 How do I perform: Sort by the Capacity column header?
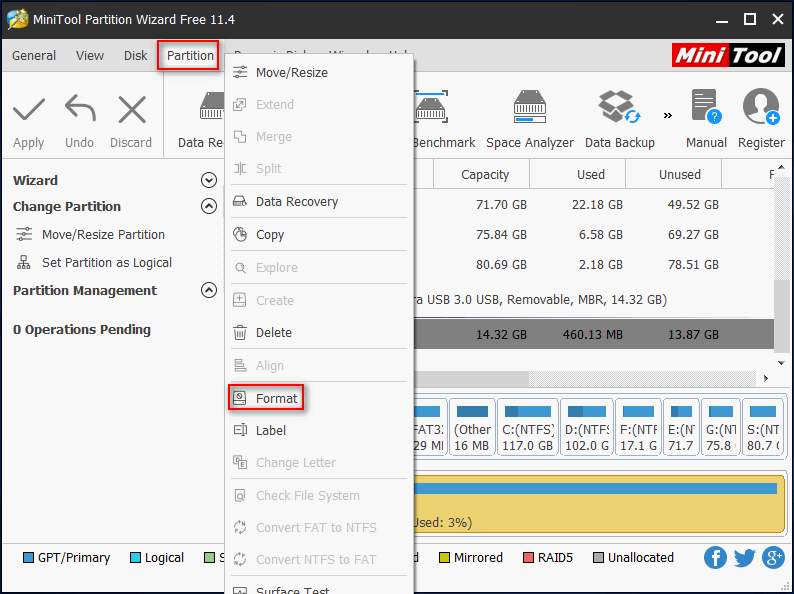(482, 174)
